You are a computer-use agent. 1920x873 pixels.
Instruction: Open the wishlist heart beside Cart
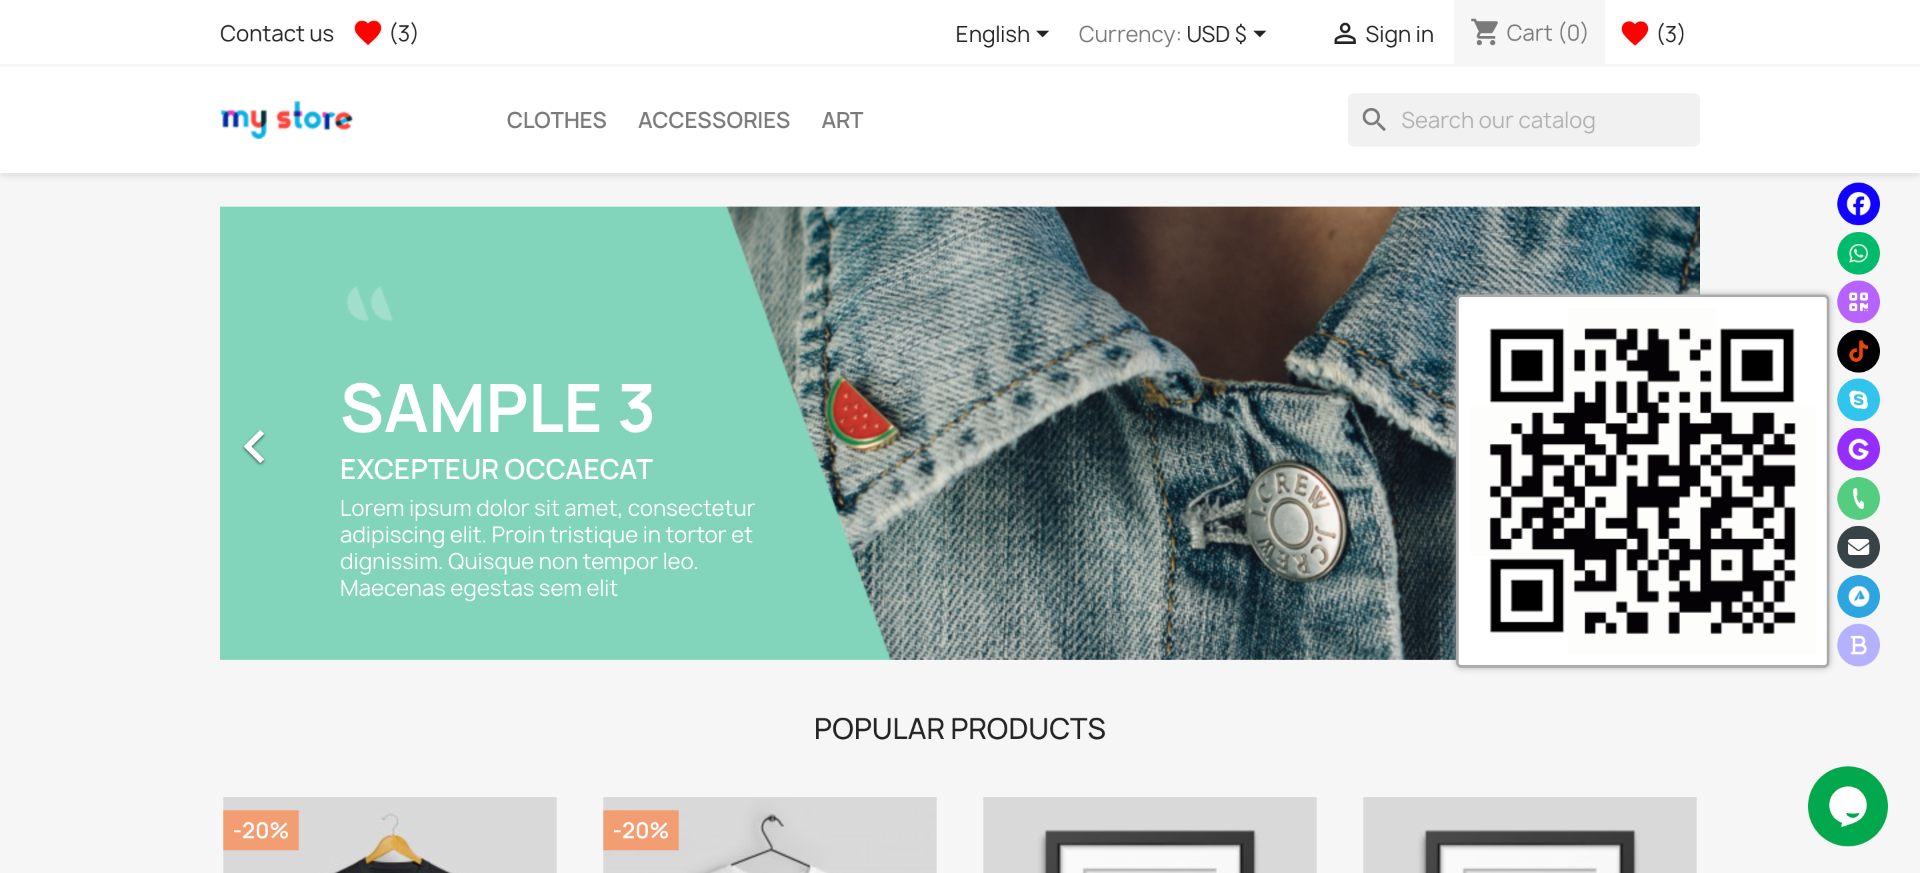coord(1652,33)
